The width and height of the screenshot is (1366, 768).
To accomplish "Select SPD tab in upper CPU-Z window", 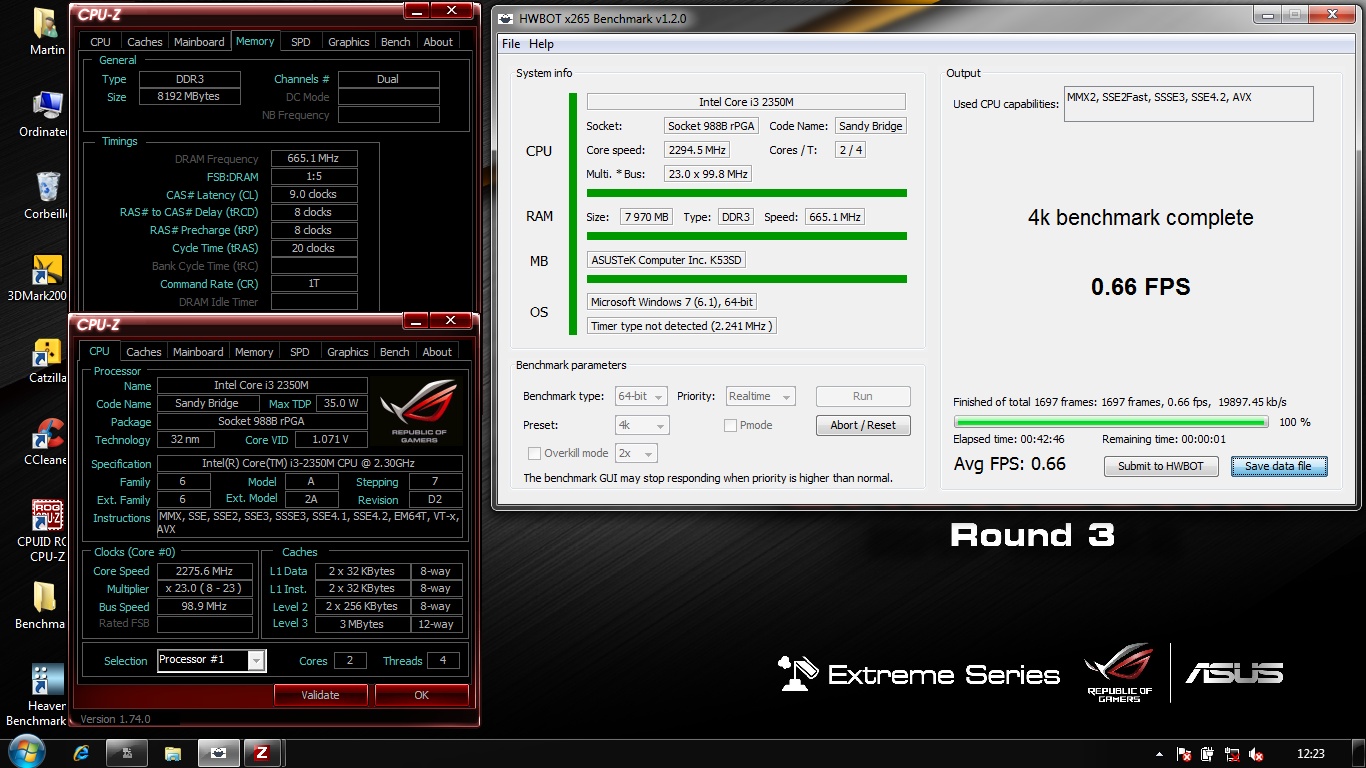I will coord(300,42).
